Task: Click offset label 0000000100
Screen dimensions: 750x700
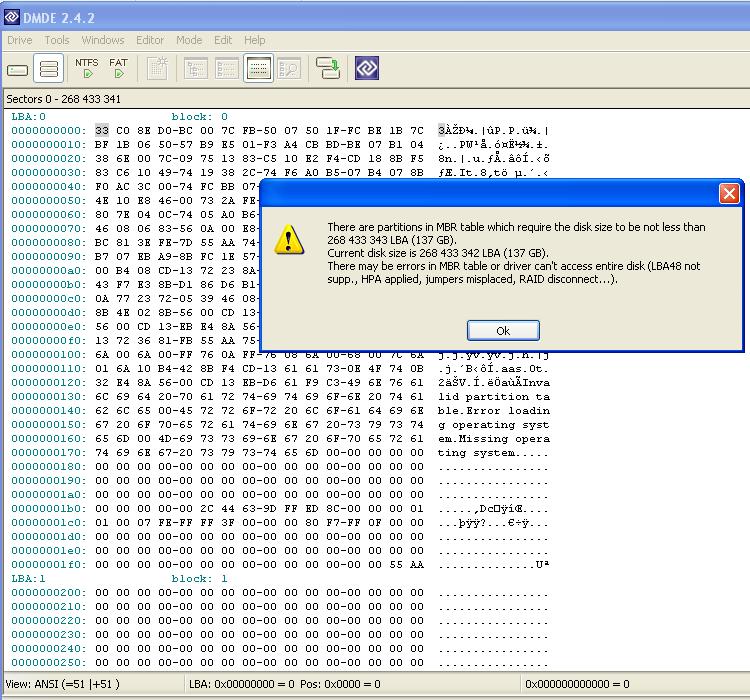Action: tap(49, 355)
